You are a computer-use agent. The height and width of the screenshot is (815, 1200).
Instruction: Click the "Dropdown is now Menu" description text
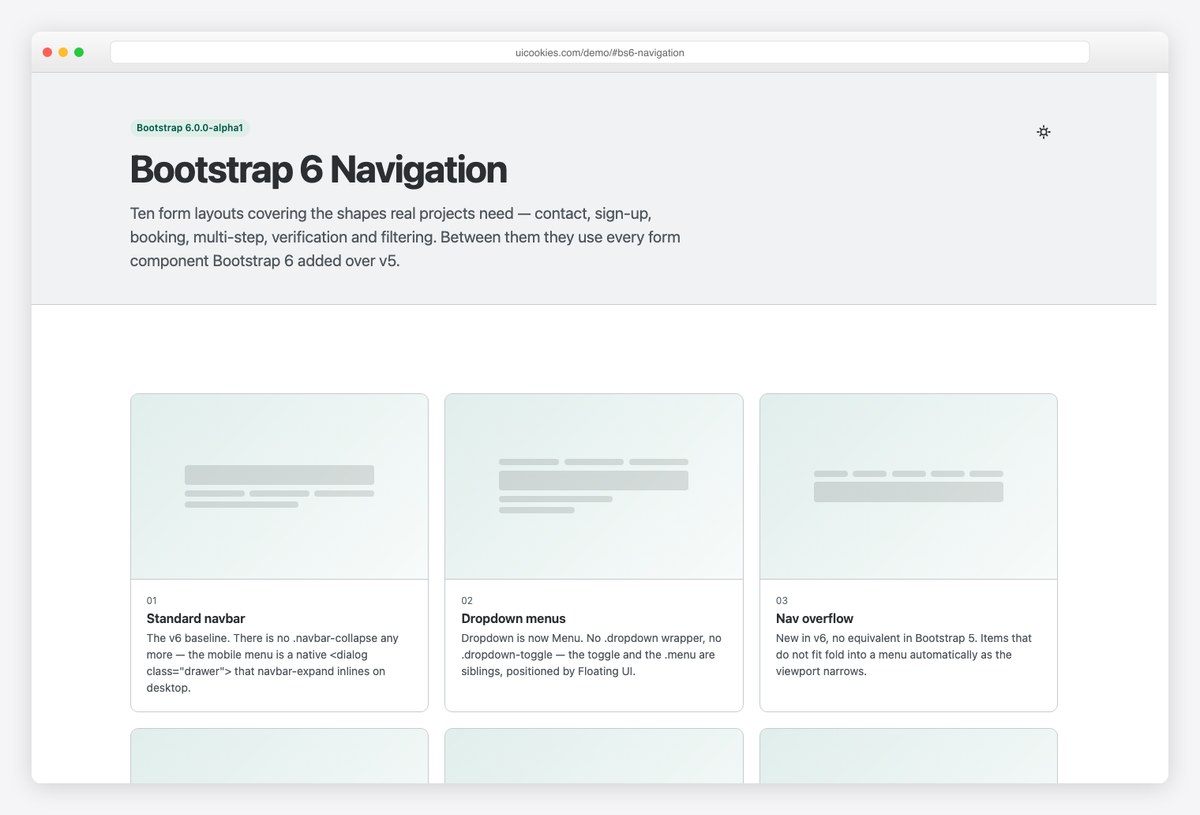coord(591,655)
